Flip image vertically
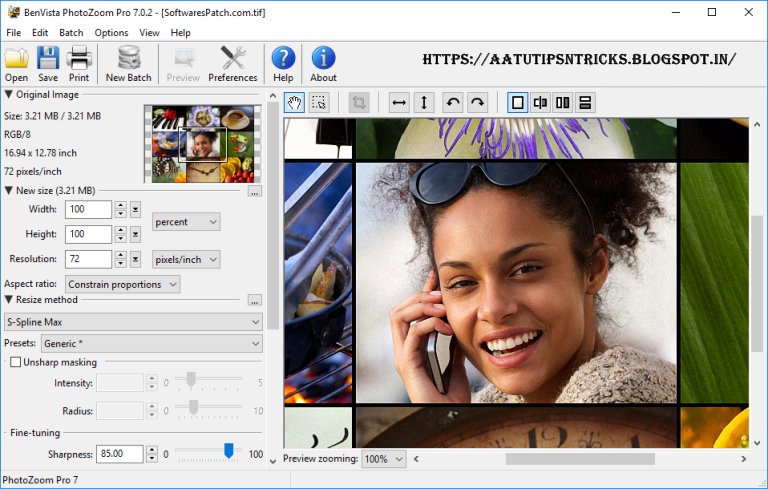 [424, 102]
